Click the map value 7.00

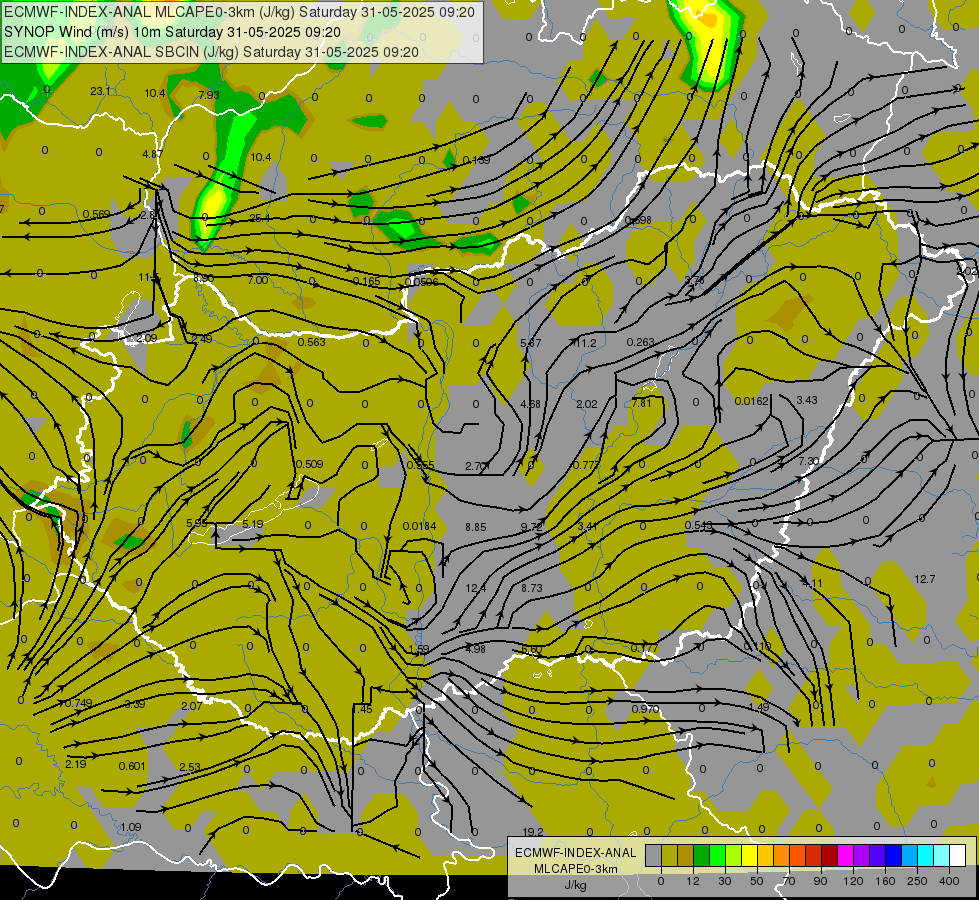point(258,280)
